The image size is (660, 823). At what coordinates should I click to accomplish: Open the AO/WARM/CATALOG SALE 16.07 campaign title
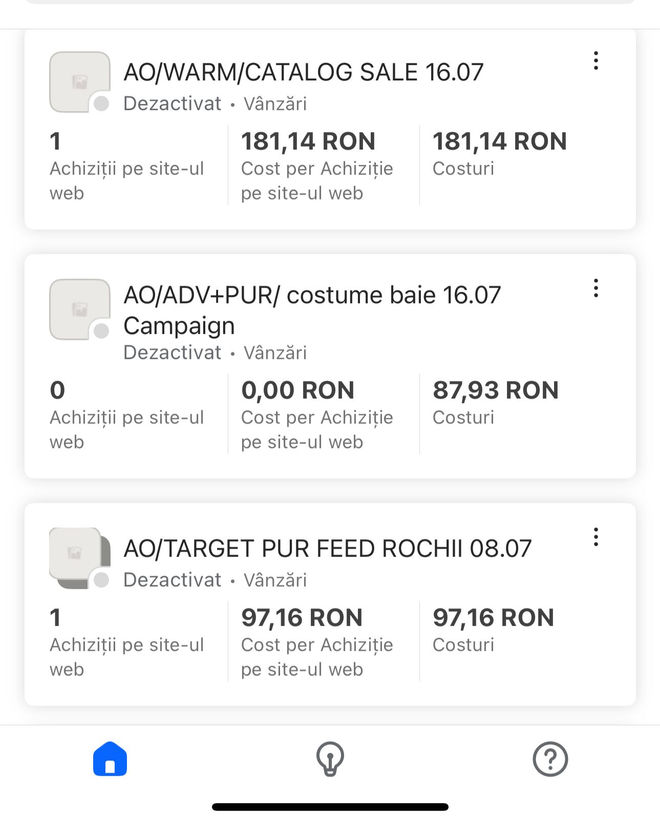[x=303, y=72]
